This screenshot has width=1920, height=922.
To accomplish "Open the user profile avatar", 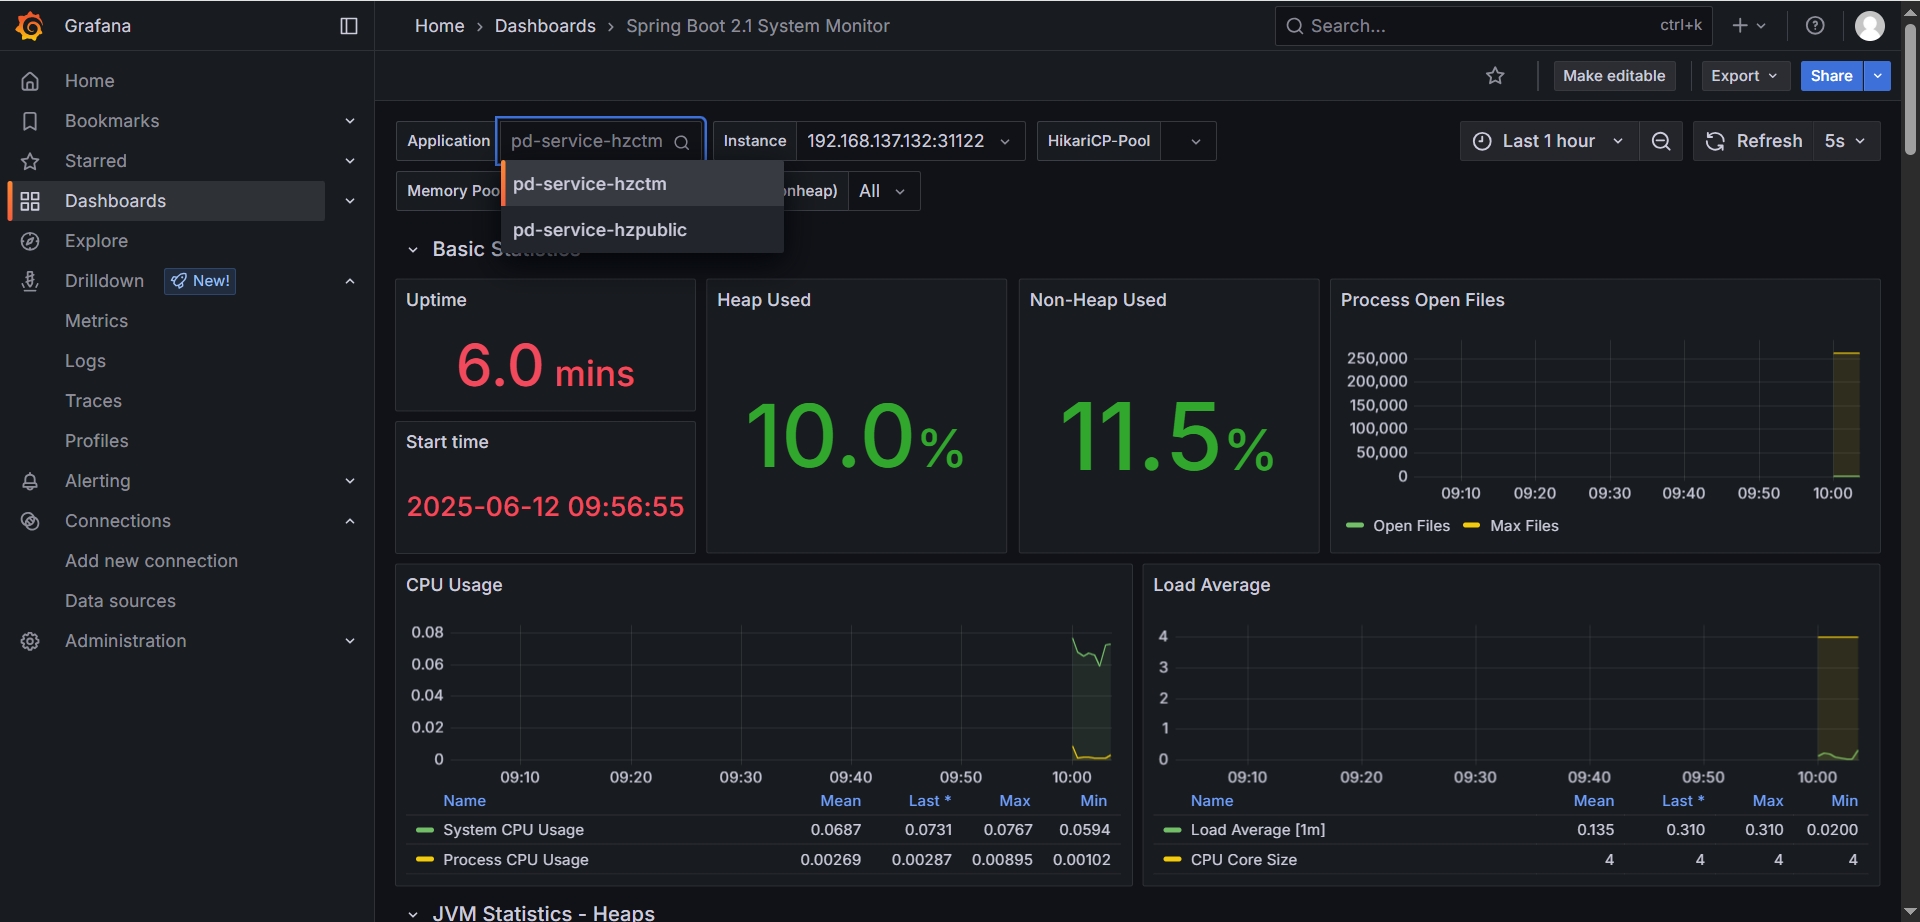I will point(1869,26).
